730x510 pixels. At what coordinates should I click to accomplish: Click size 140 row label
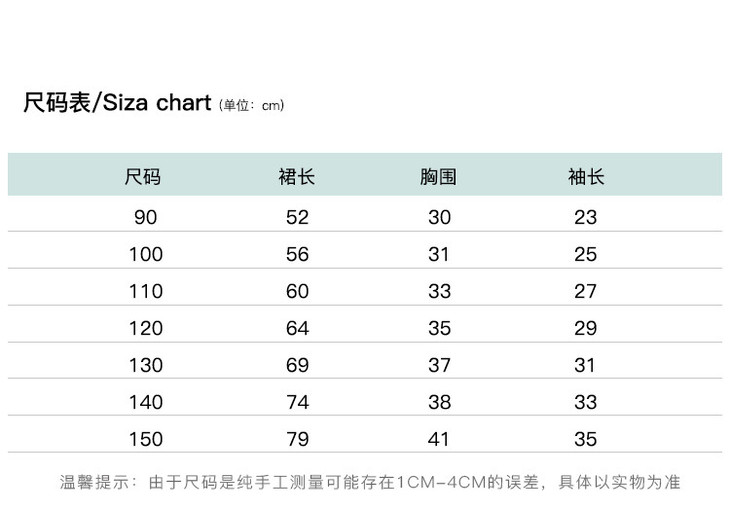pos(145,402)
